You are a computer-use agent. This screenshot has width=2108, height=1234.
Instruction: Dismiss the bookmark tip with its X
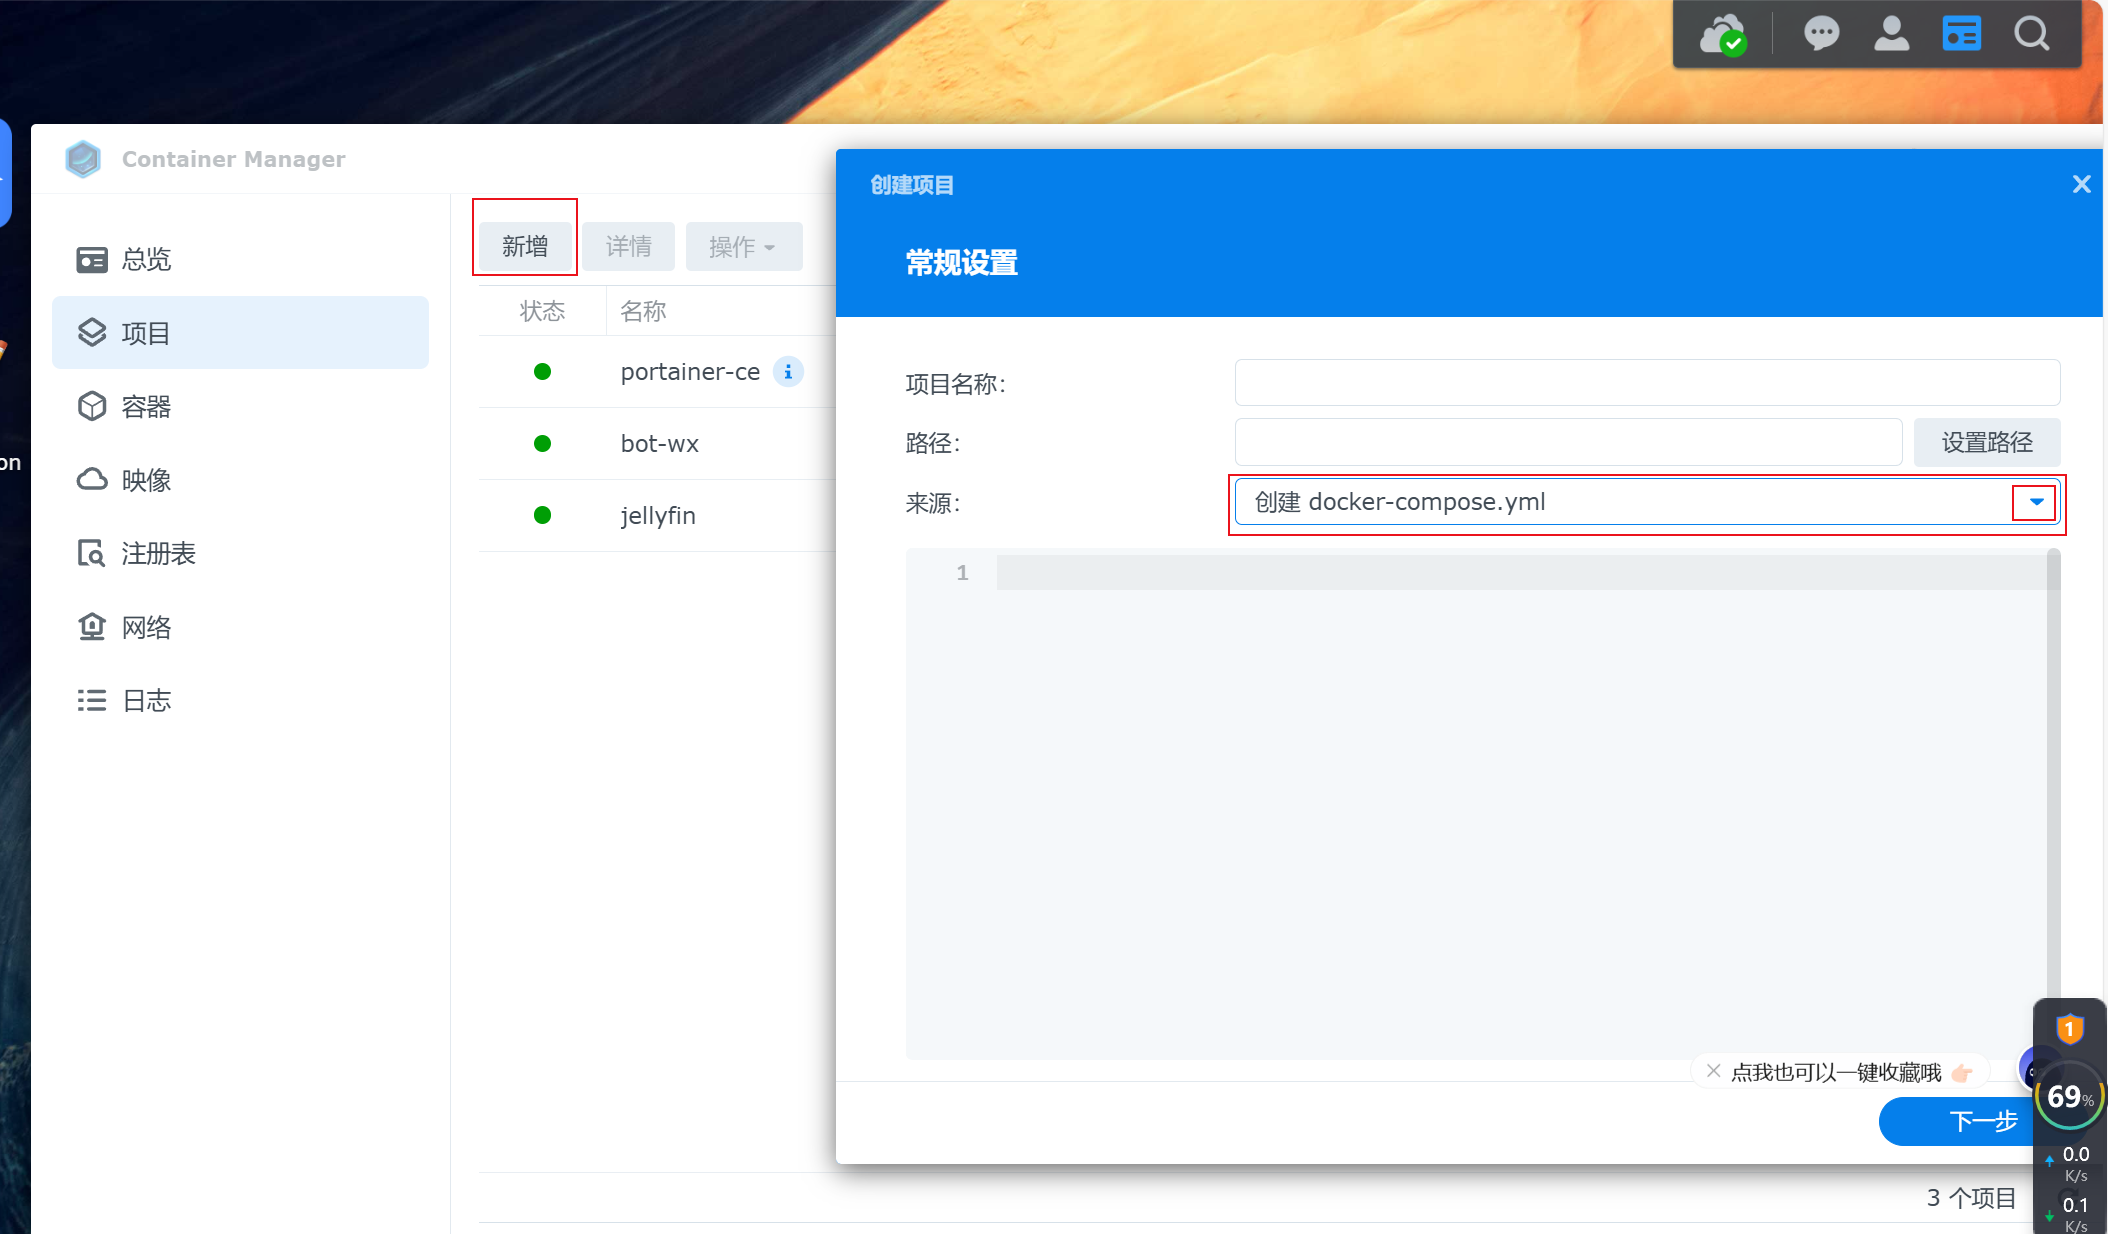1713,1071
